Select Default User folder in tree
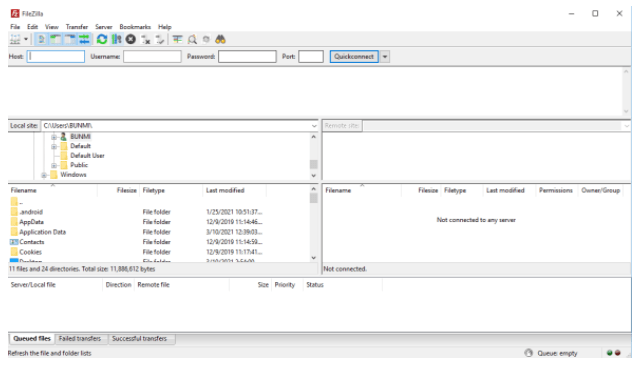 (x=87, y=156)
